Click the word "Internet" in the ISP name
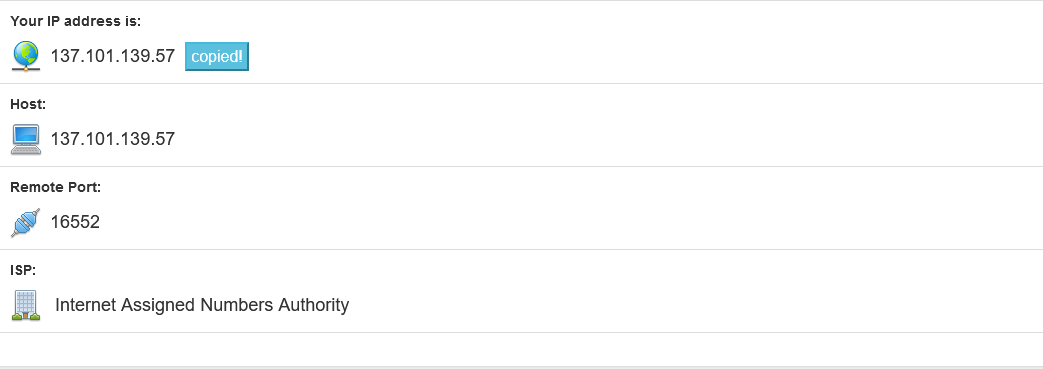This screenshot has height=369, width=1043. tap(82, 305)
